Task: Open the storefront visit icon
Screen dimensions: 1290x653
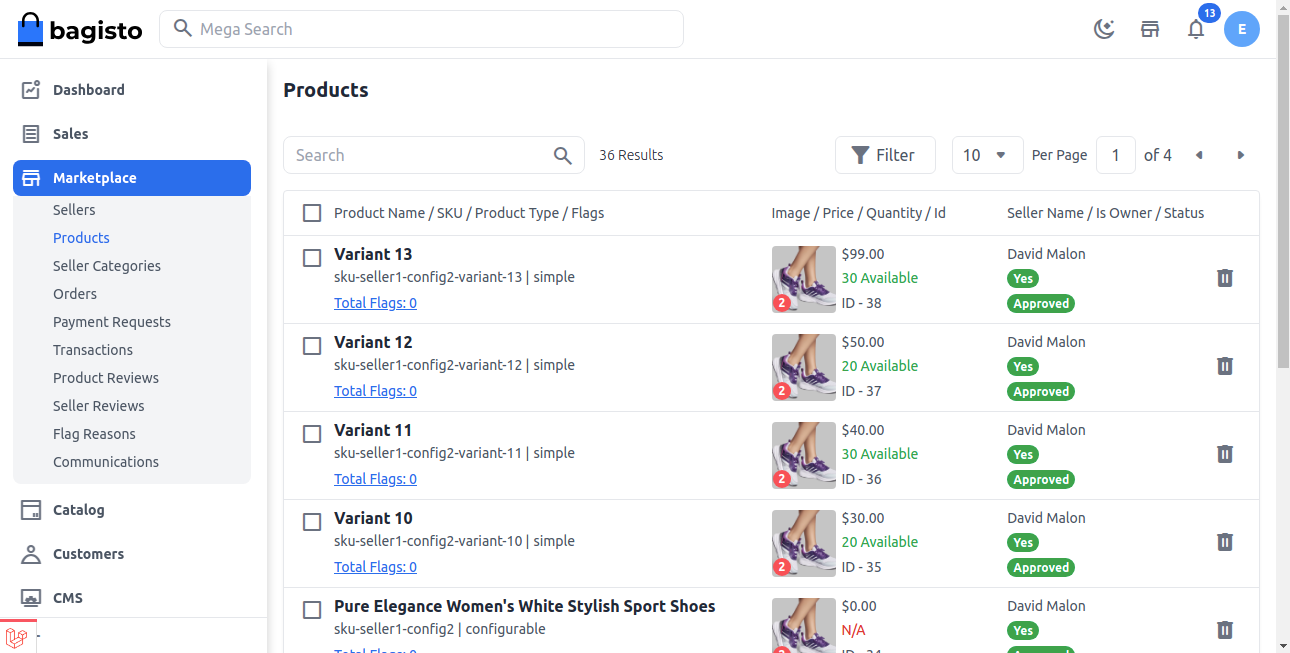Action: 1150,29
